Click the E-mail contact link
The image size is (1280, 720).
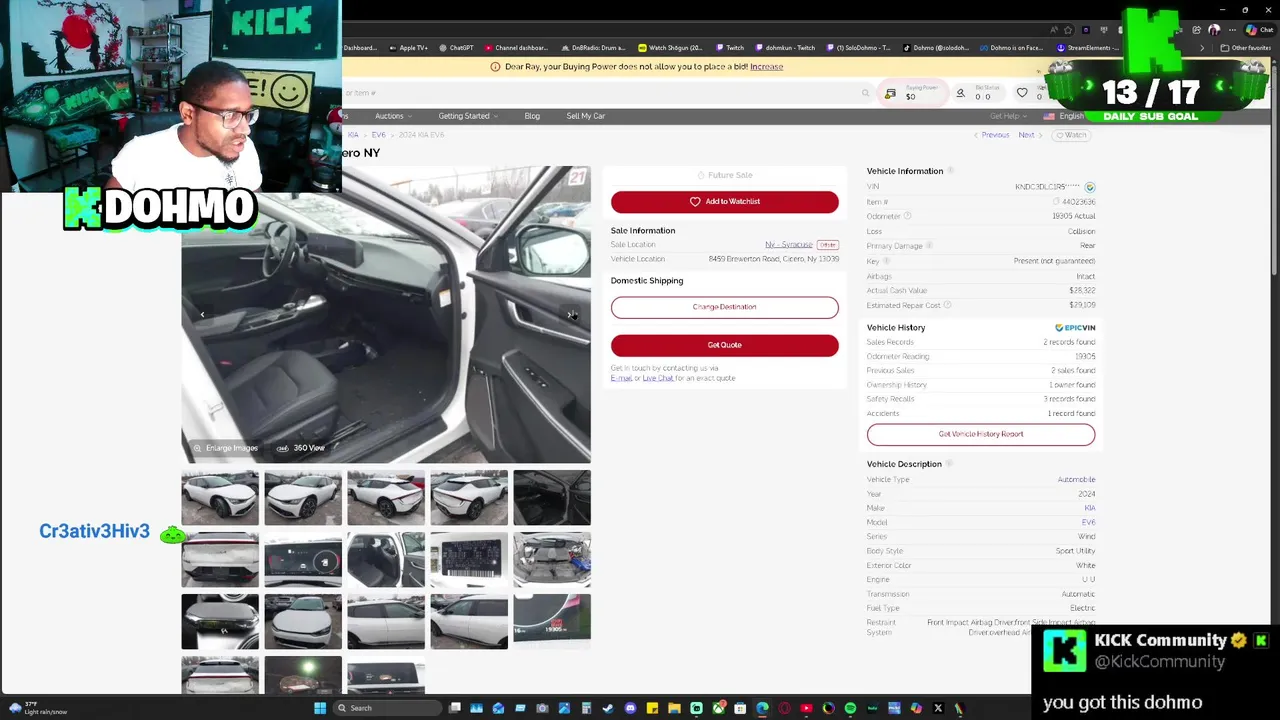[621, 378]
